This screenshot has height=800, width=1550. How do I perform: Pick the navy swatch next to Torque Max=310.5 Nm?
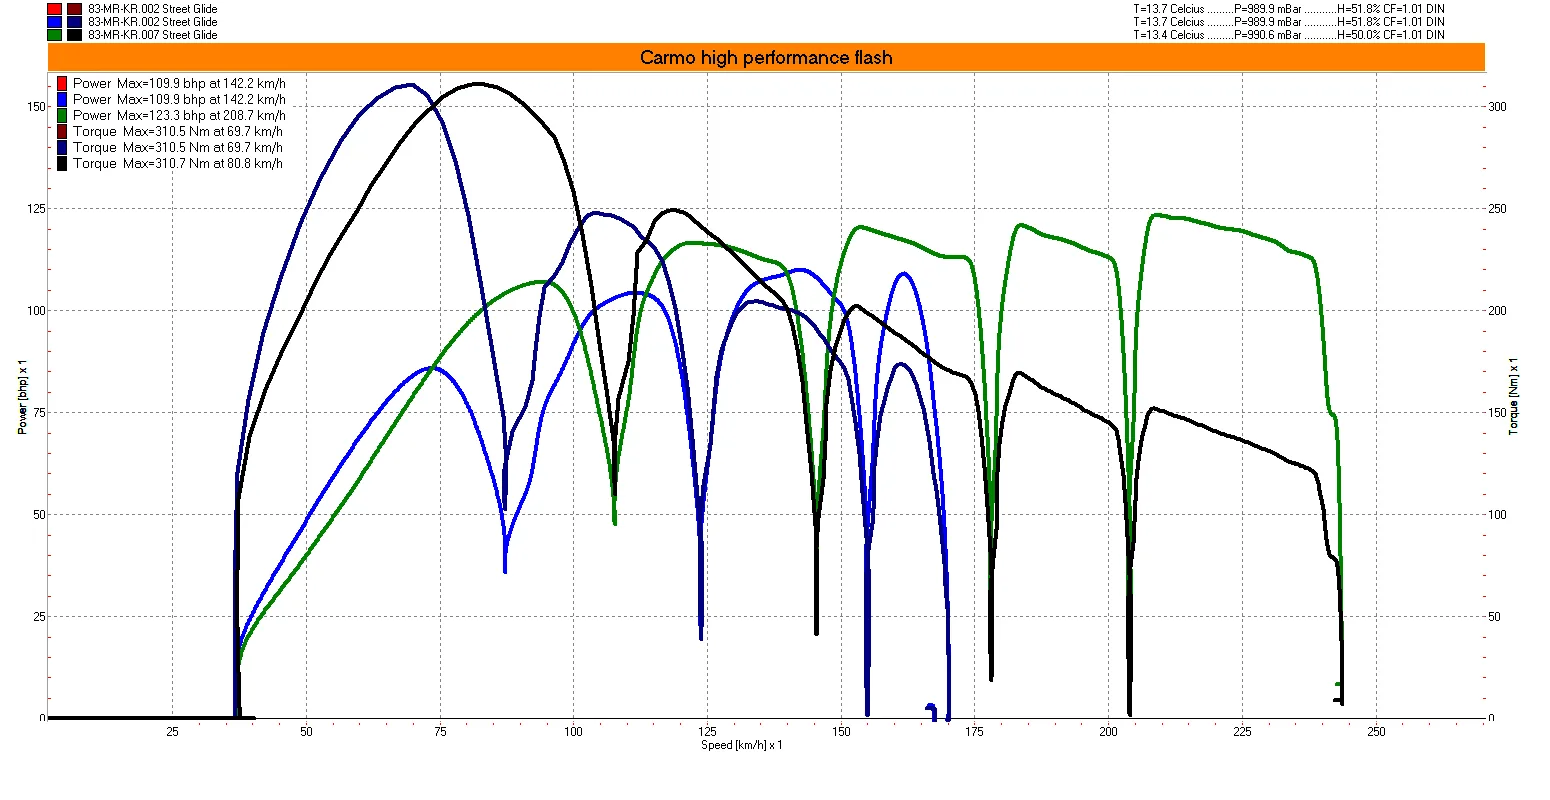62,147
